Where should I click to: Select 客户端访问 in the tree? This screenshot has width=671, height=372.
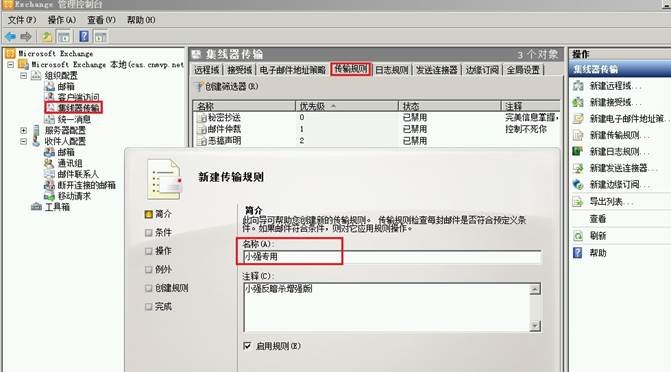78,97
